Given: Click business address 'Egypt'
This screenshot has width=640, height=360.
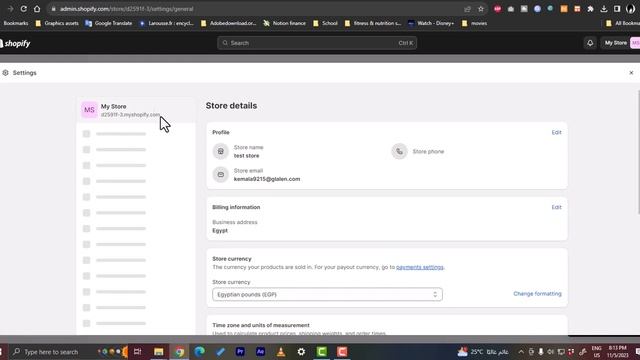Looking at the screenshot, I should (220, 231).
